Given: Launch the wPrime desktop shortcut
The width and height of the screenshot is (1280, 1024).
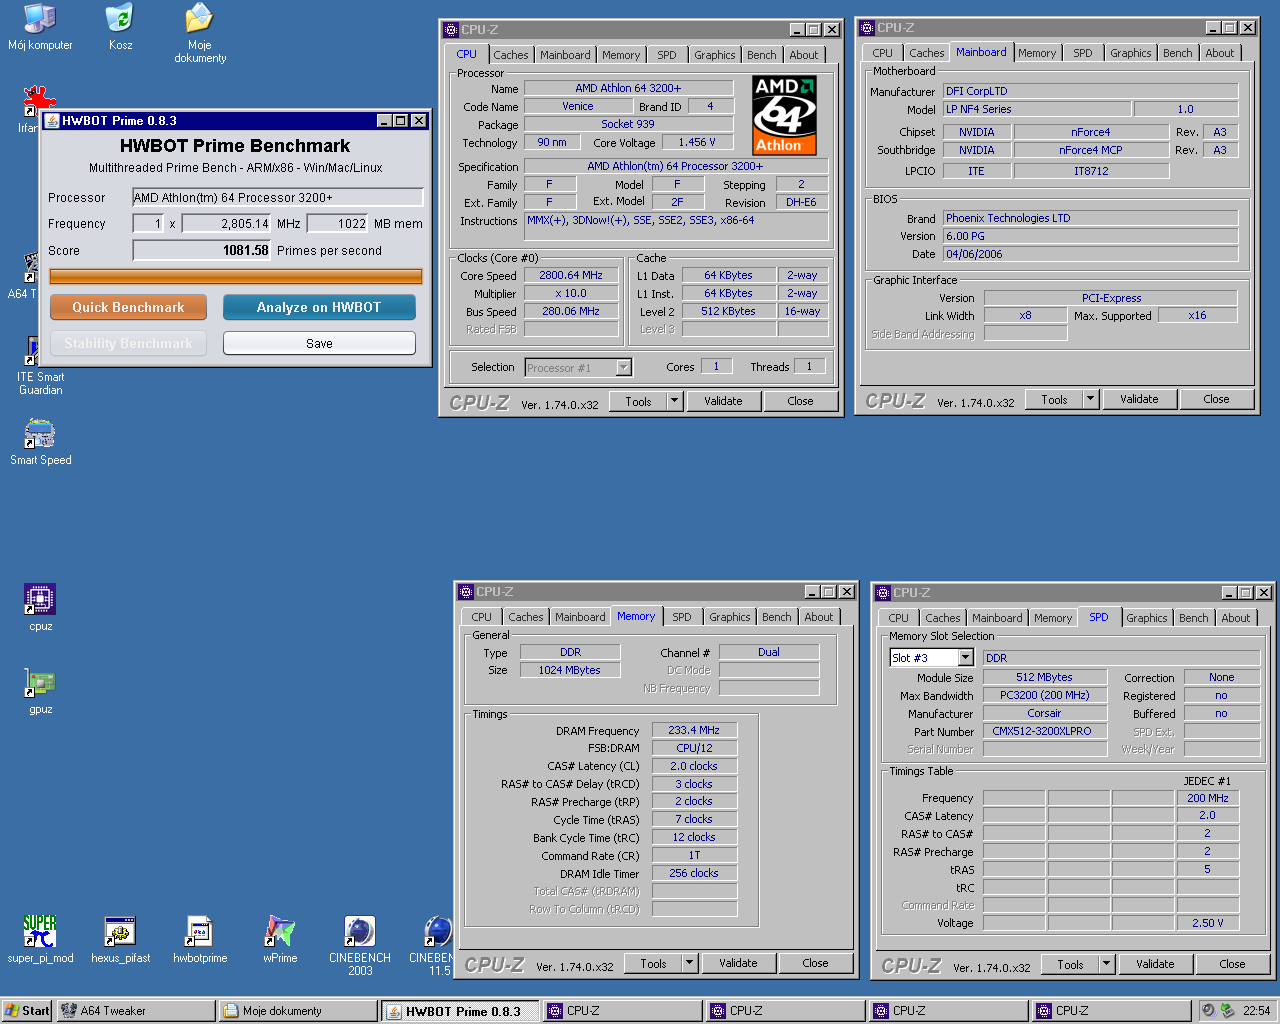Looking at the screenshot, I should click(280, 940).
